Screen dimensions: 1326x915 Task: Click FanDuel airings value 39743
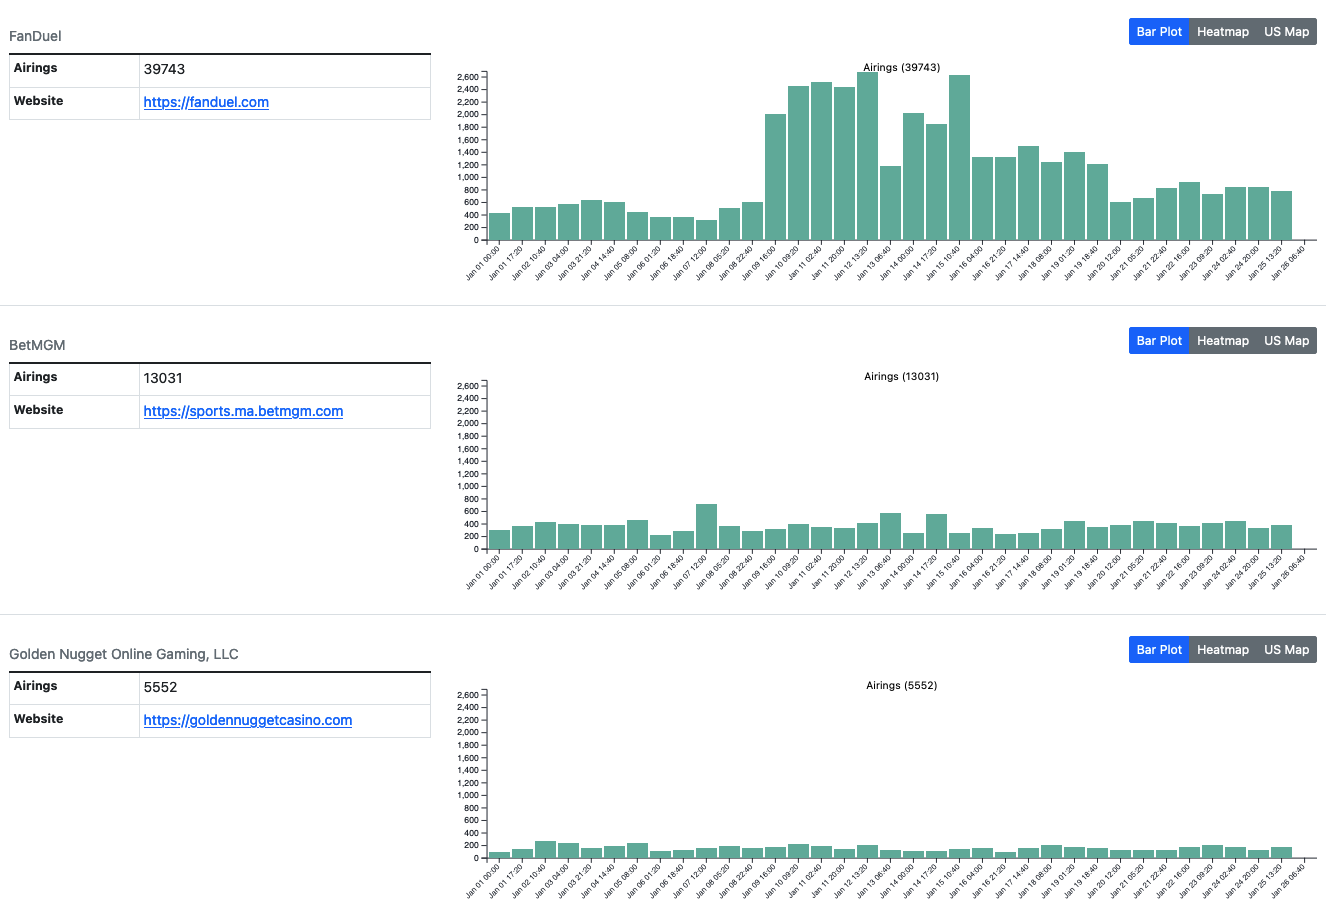(x=164, y=69)
